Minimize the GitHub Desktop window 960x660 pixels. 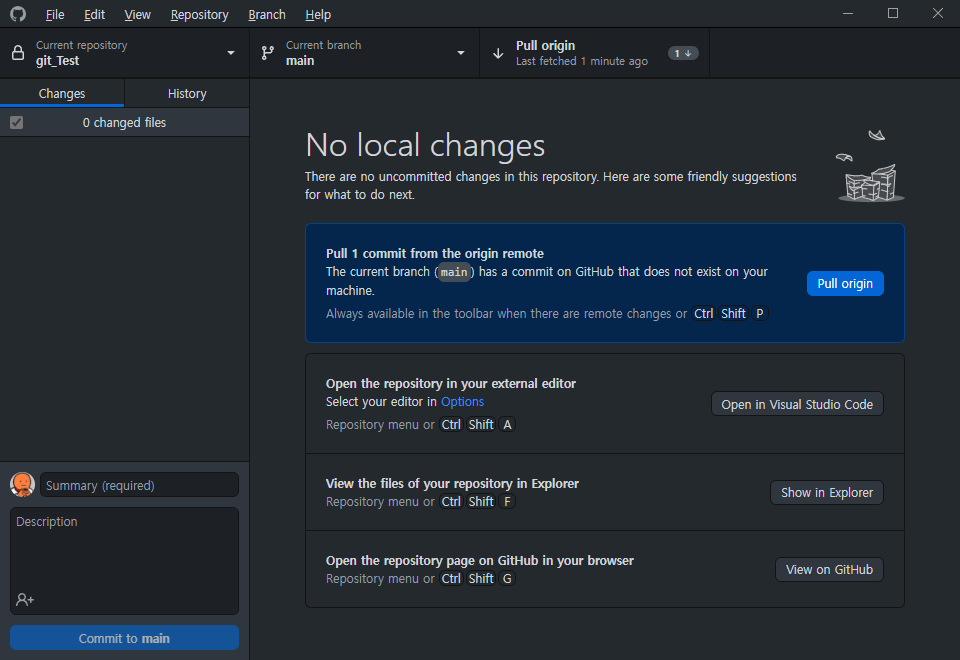(x=848, y=13)
